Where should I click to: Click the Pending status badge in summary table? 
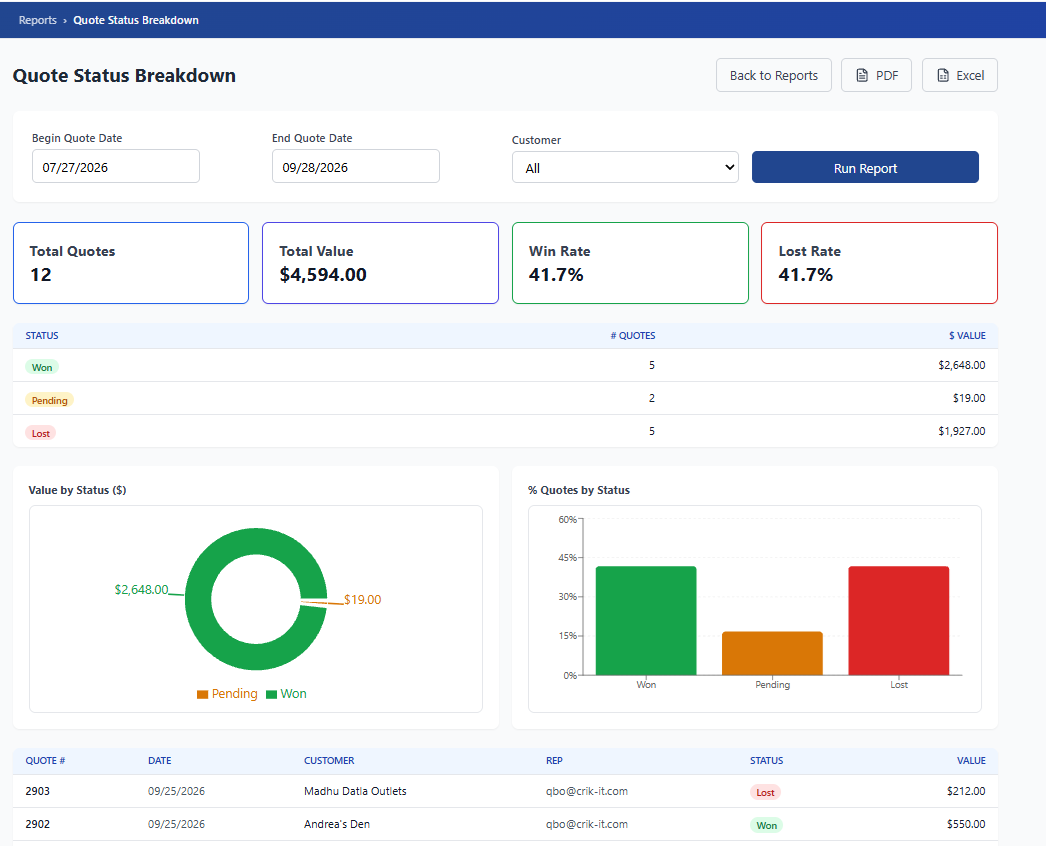[49, 400]
